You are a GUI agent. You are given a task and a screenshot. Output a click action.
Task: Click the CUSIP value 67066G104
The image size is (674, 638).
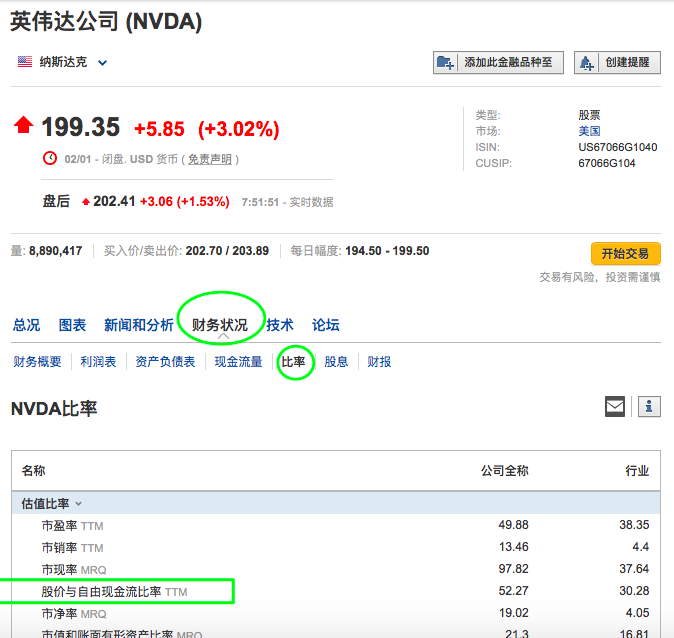607,163
